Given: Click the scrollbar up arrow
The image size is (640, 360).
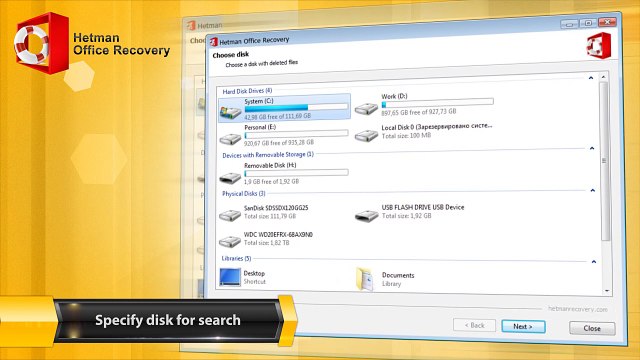Looking at the screenshot, I should 603,77.
